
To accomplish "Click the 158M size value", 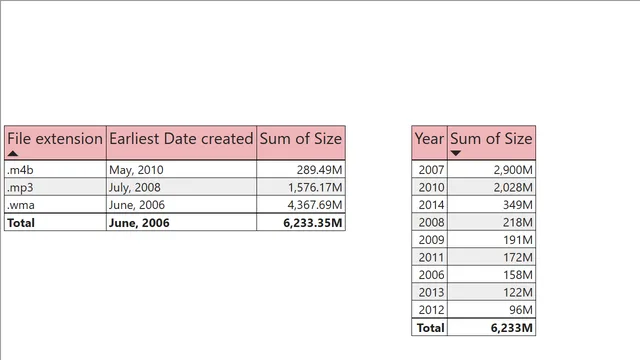I will pos(518,275).
